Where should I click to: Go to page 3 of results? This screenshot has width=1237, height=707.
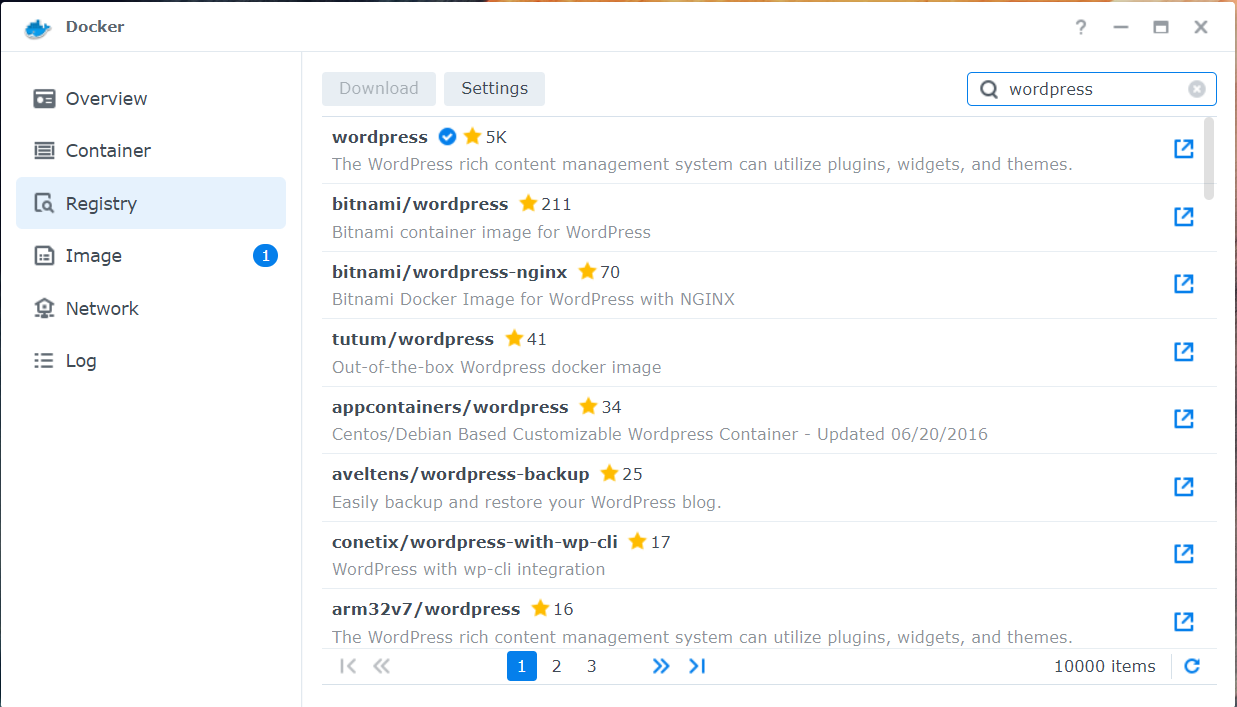[592, 666]
